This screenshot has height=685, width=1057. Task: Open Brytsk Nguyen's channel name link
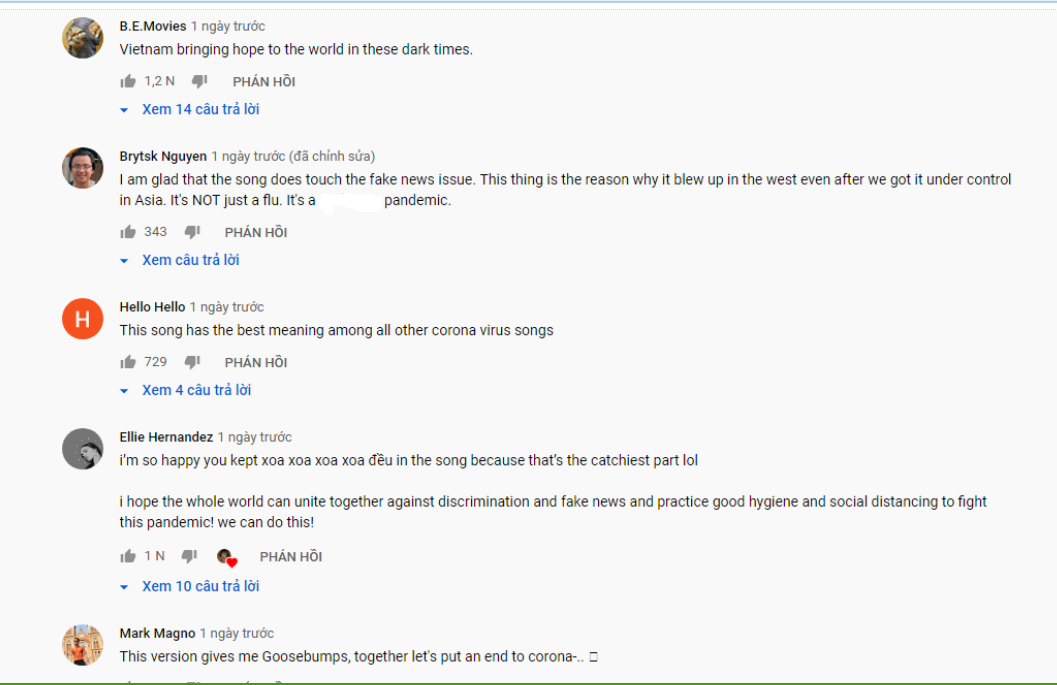point(163,156)
